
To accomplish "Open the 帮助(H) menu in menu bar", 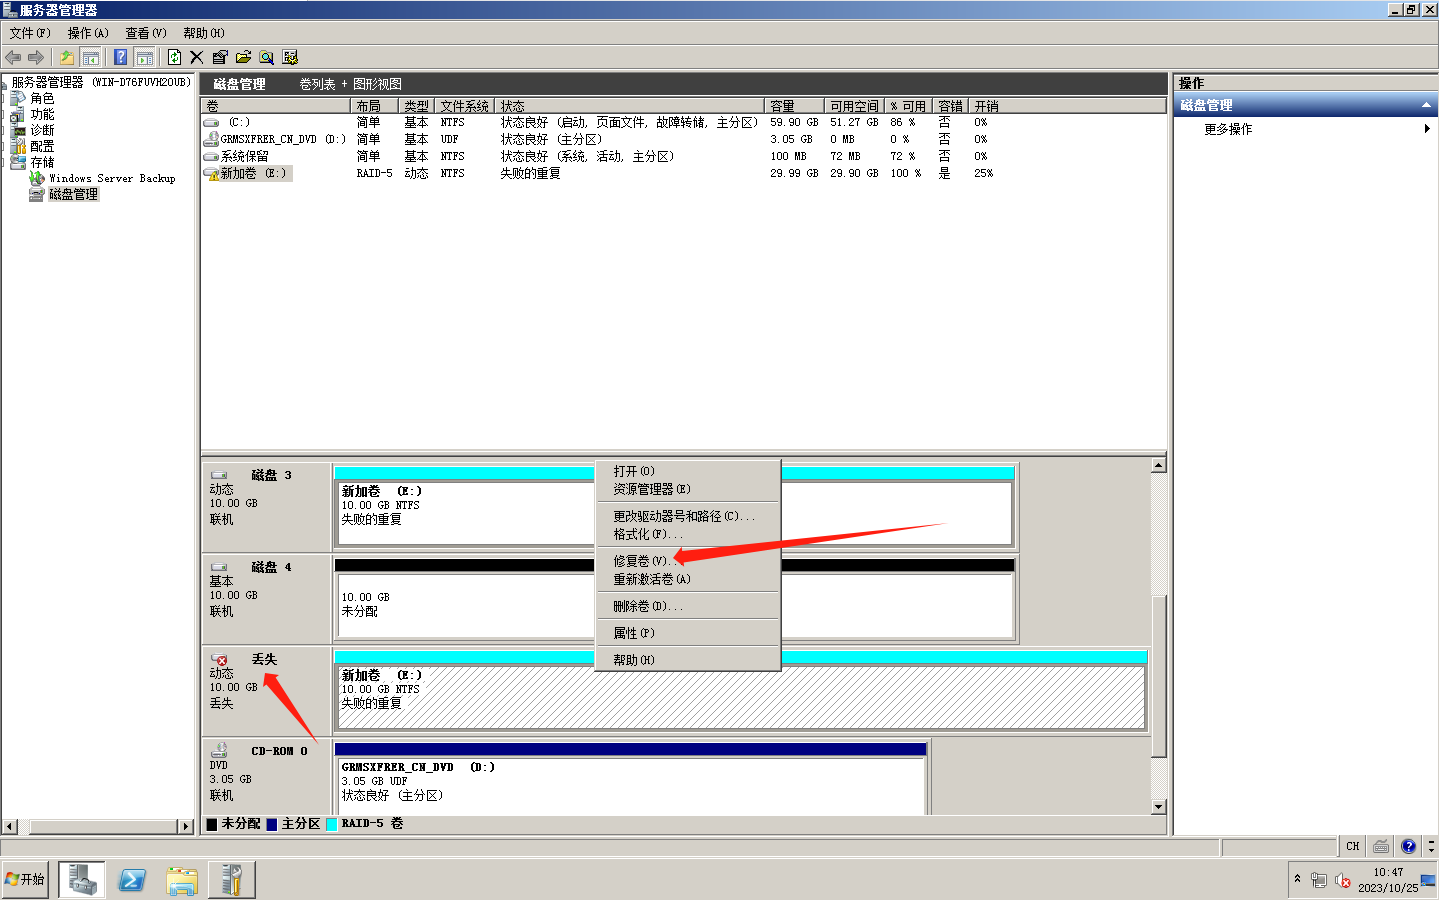I will pos(204,33).
